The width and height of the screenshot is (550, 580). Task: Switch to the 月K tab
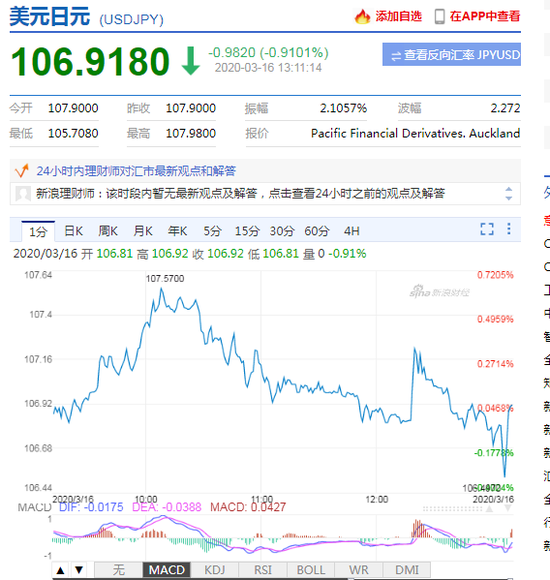pos(143,231)
